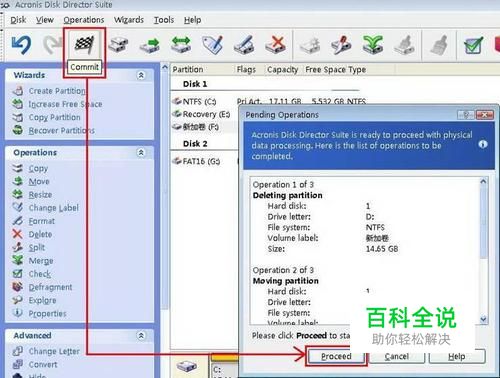Viewport: 500px width, 378px height.
Task: Click the Check partition toolbar icon
Action: tap(473, 45)
